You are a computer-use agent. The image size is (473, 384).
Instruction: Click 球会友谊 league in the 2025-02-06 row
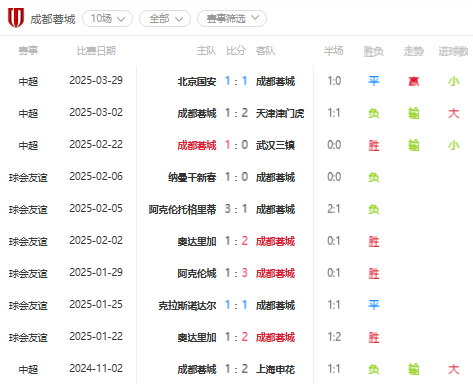pos(28,177)
